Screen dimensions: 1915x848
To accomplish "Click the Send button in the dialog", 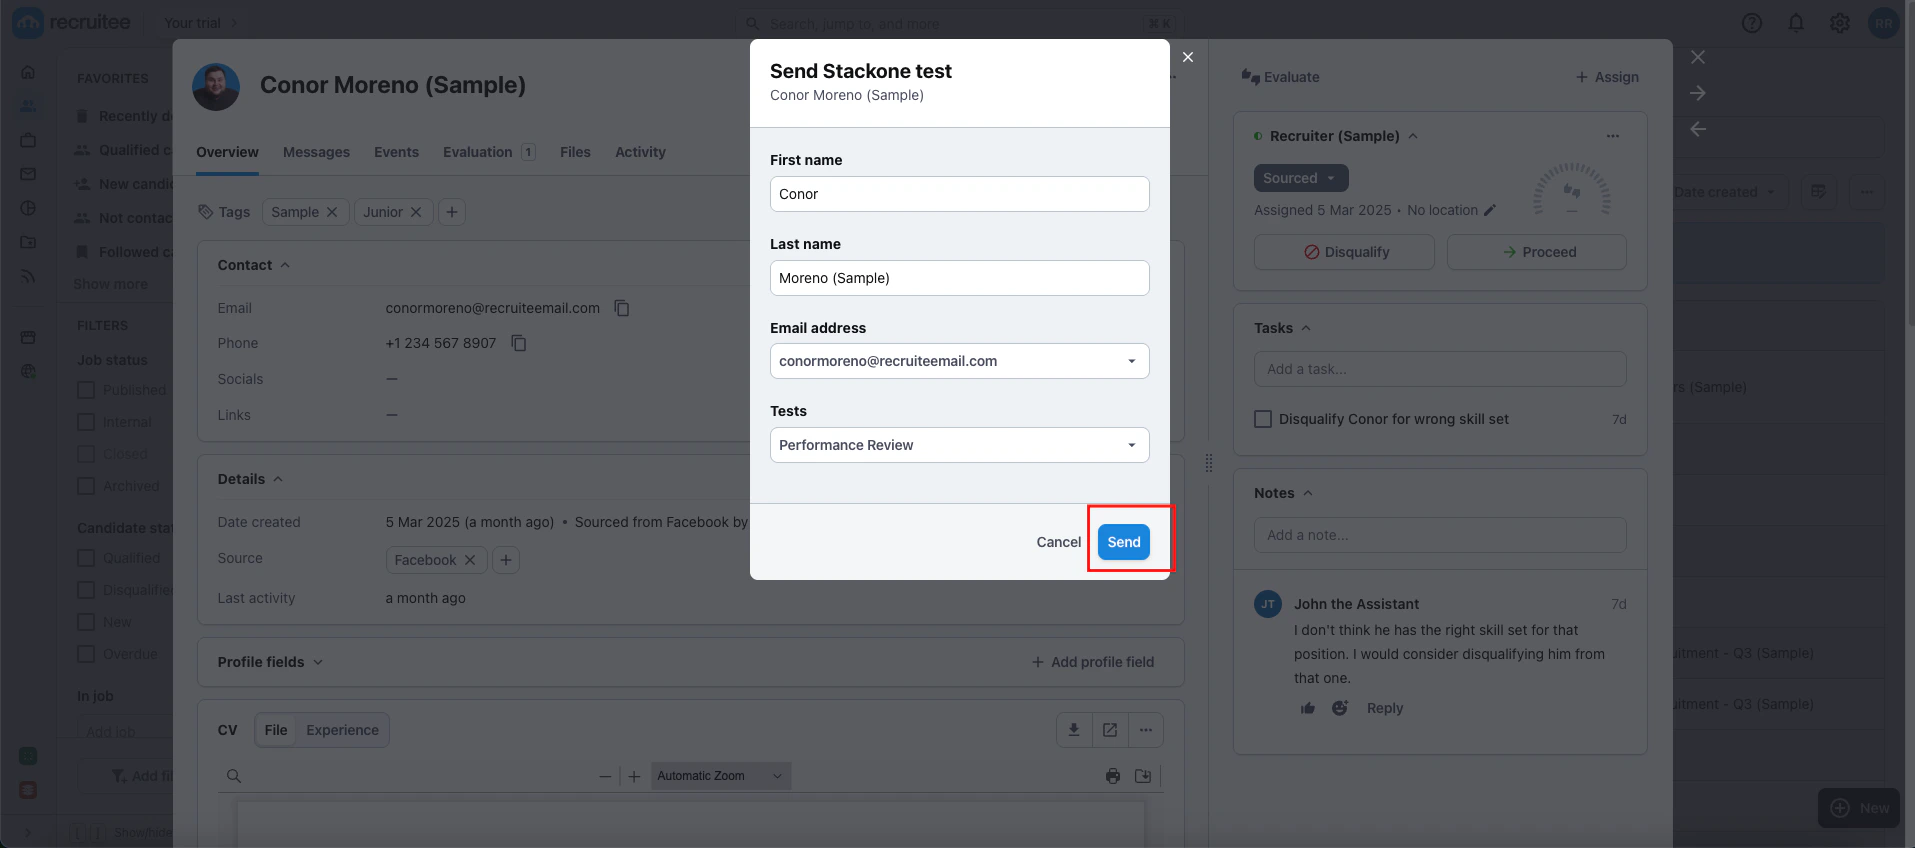I will [1124, 542].
